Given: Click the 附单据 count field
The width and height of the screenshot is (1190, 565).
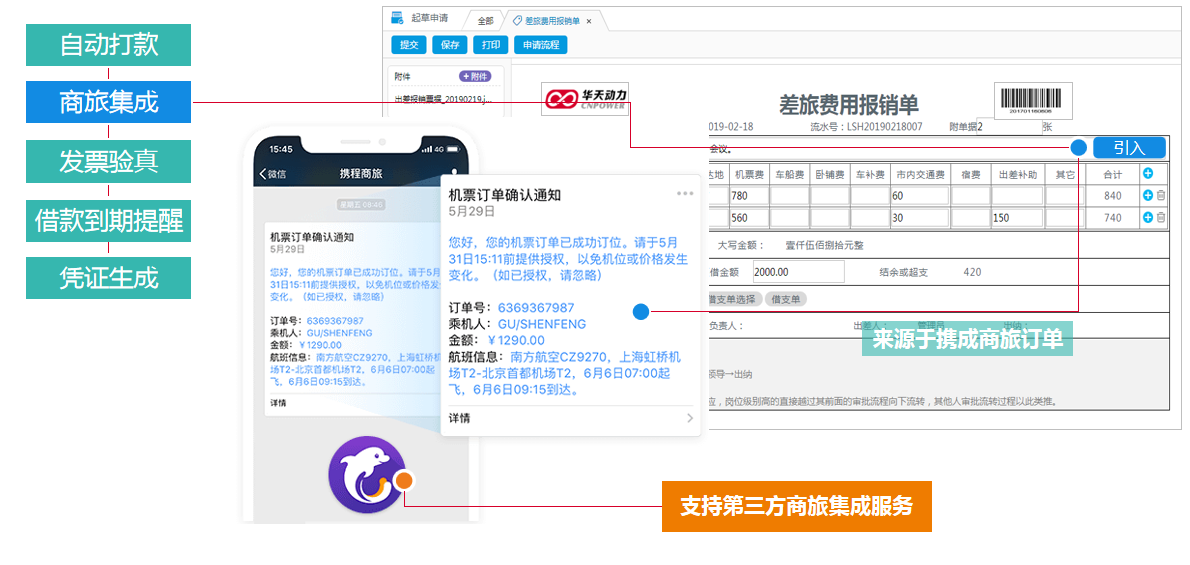Looking at the screenshot, I should 1008,127.
